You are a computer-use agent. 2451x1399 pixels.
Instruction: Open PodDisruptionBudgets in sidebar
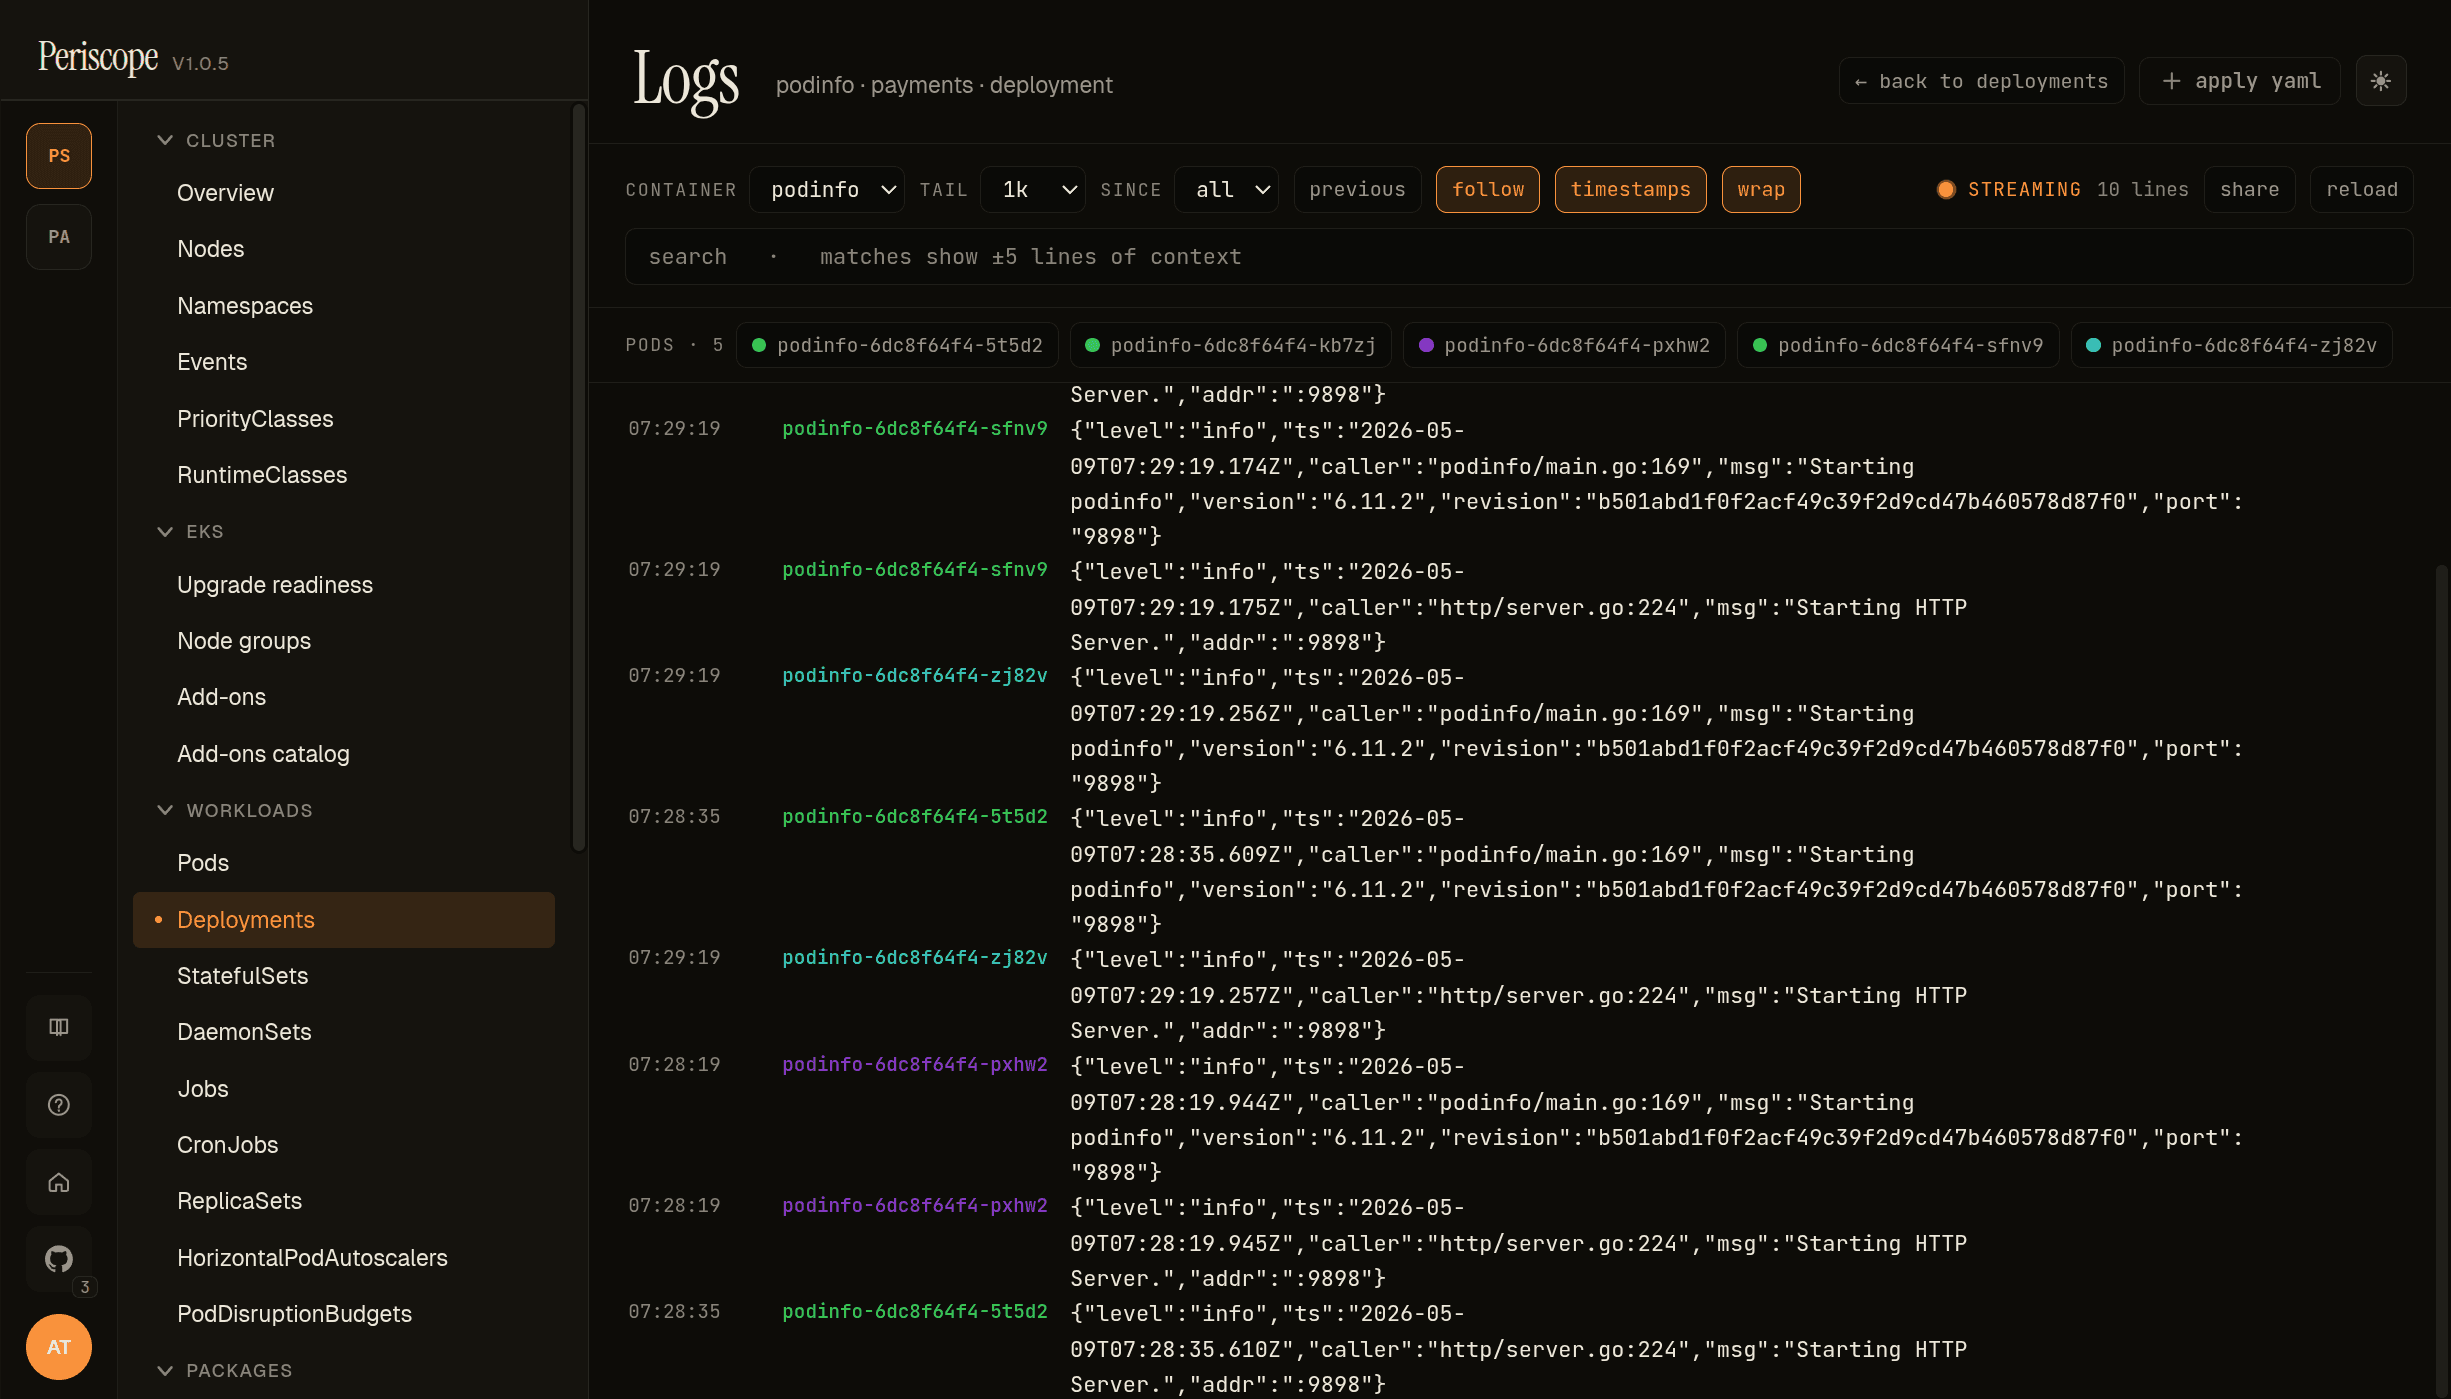[x=344, y=1314]
